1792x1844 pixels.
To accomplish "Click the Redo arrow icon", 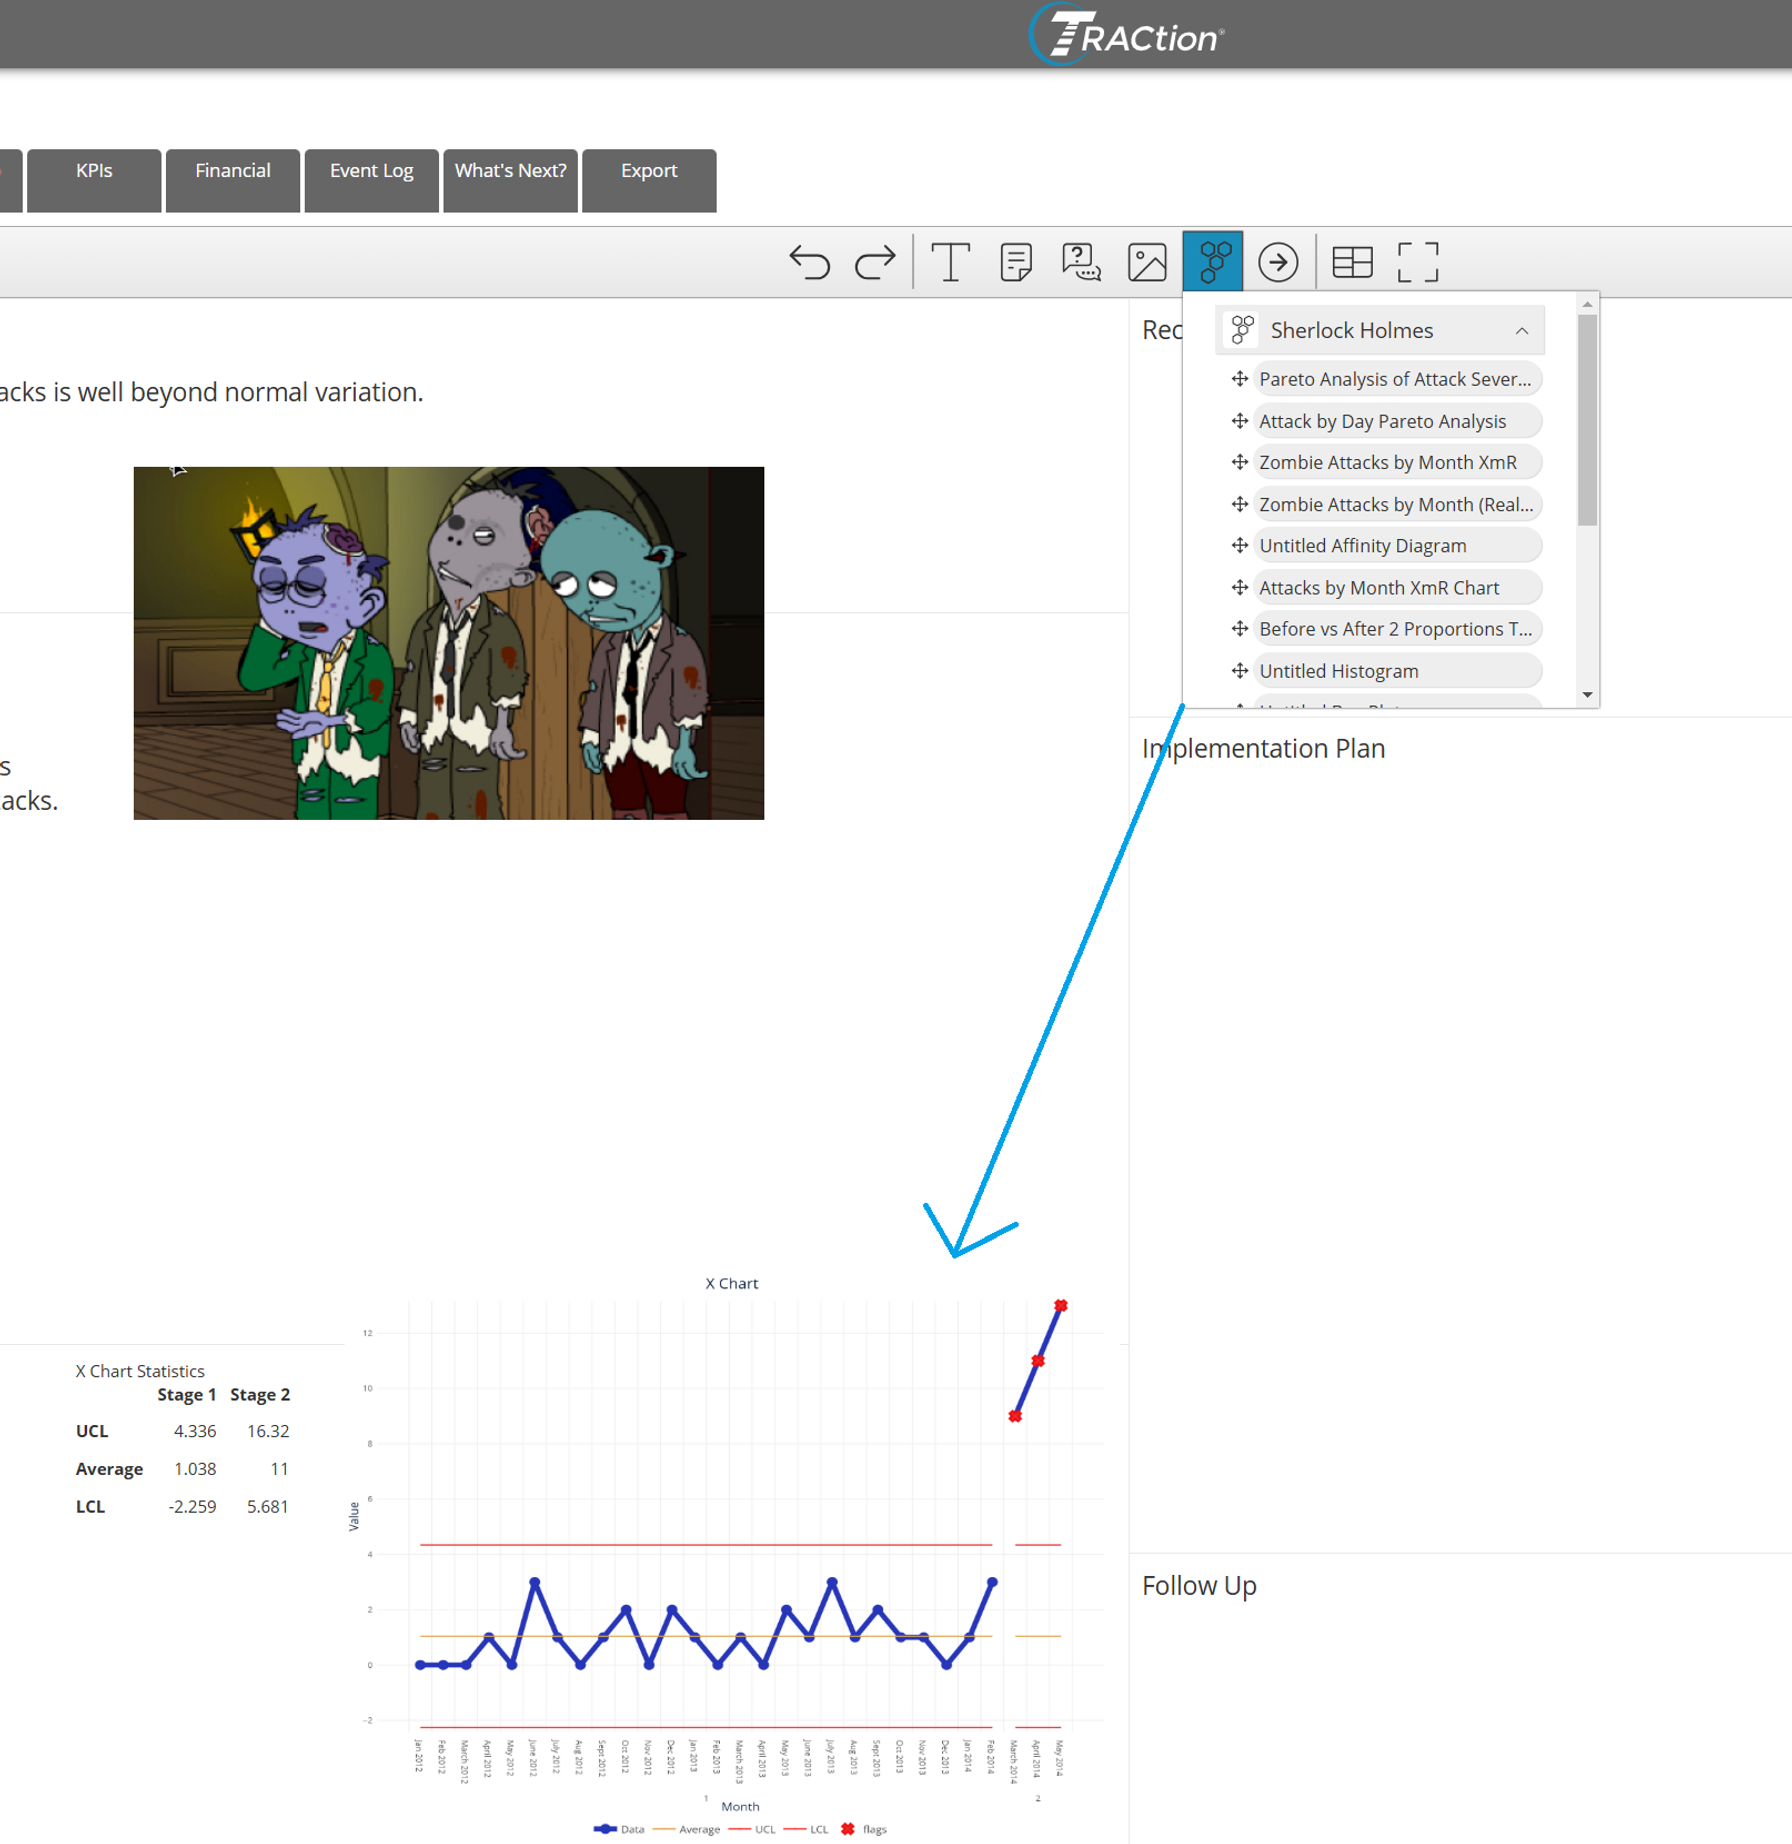I will coord(875,262).
